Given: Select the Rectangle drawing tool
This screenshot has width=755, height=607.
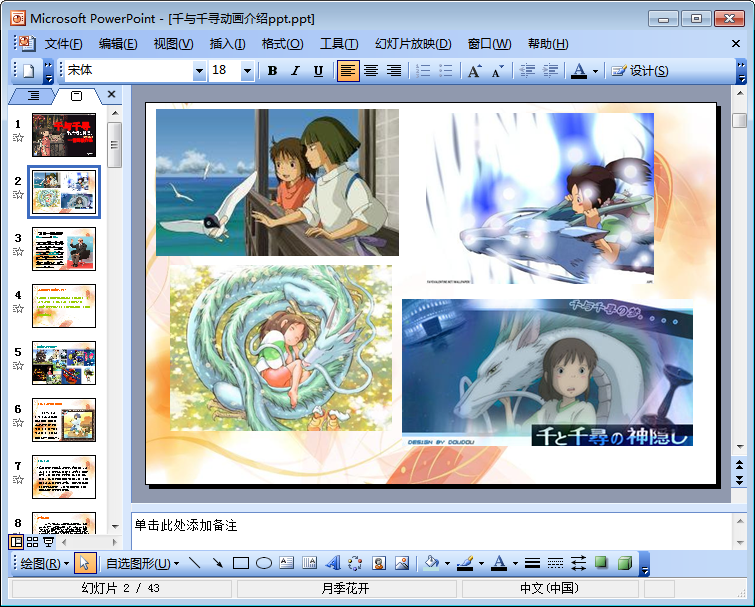Looking at the screenshot, I should coord(241,563).
